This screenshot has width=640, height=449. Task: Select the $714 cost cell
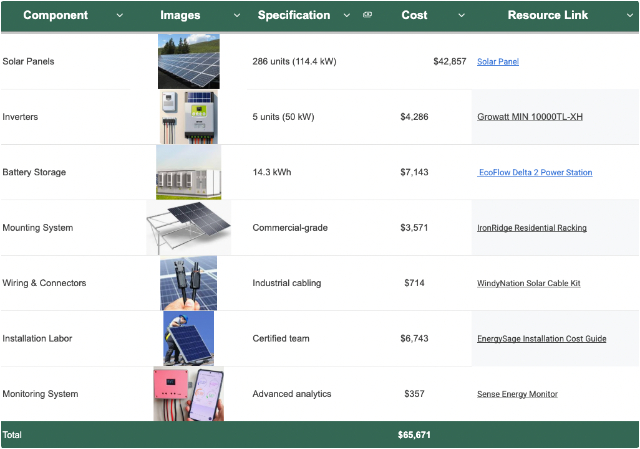coord(415,283)
